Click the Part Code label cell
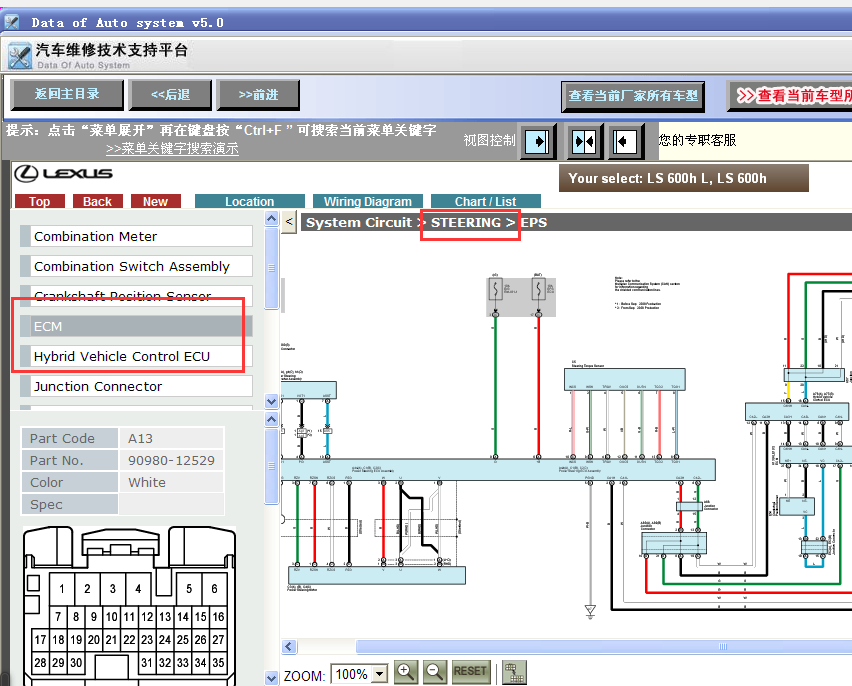Screen dimensions: 852x686 point(70,438)
